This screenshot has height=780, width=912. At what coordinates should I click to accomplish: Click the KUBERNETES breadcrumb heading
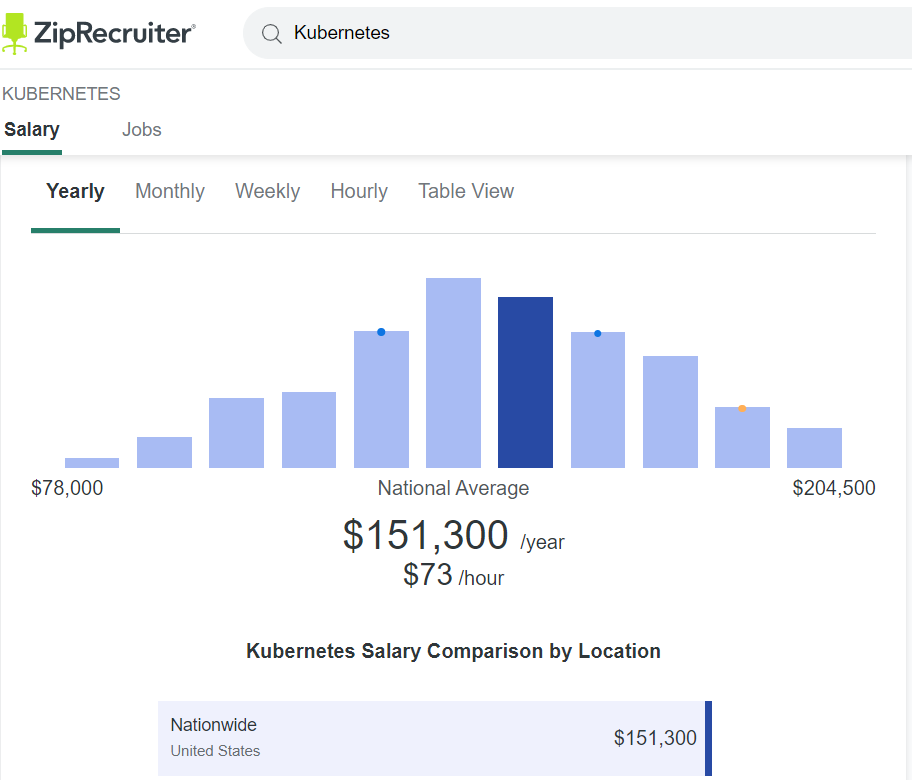pyautogui.click(x=61, y=94)
